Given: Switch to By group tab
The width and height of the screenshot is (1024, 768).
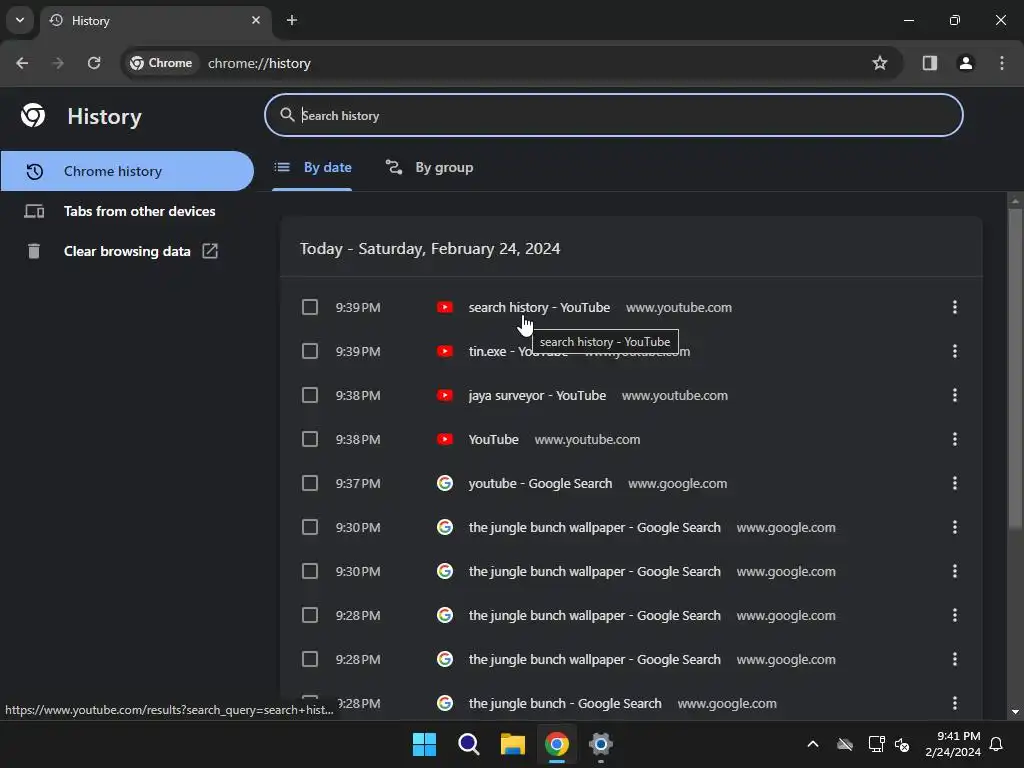Looking at the screenshot, I should pyautogui.click(x=429, y=168).
